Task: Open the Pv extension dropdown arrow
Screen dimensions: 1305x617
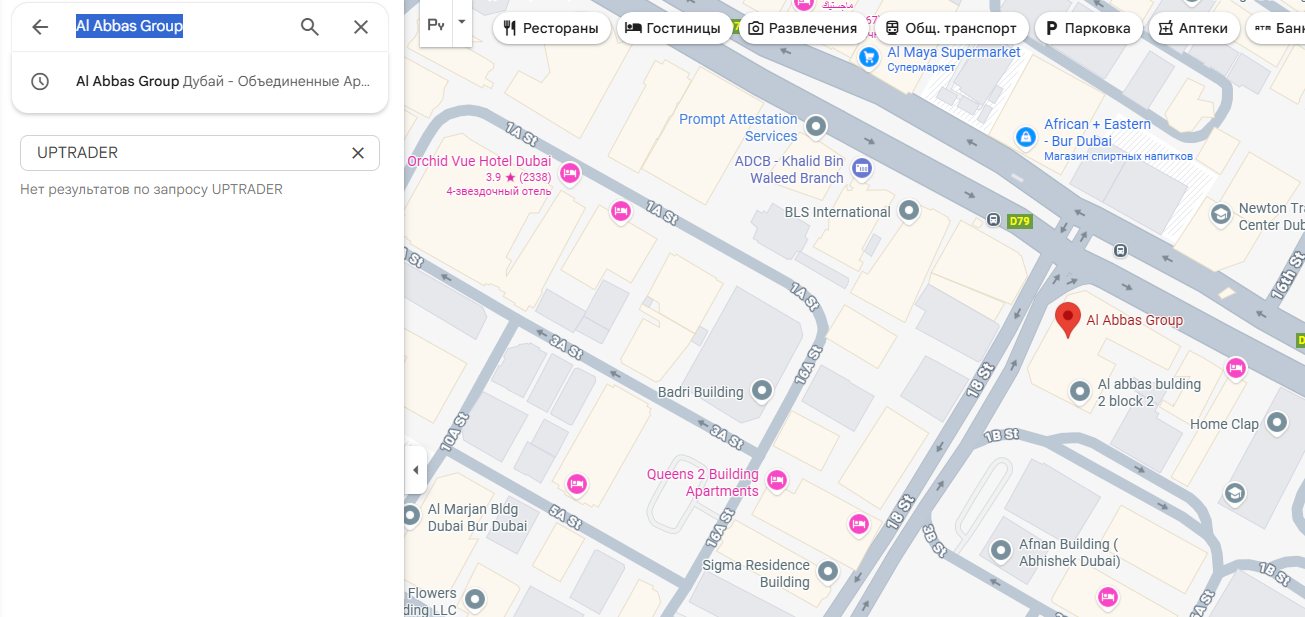Action: 461,21
